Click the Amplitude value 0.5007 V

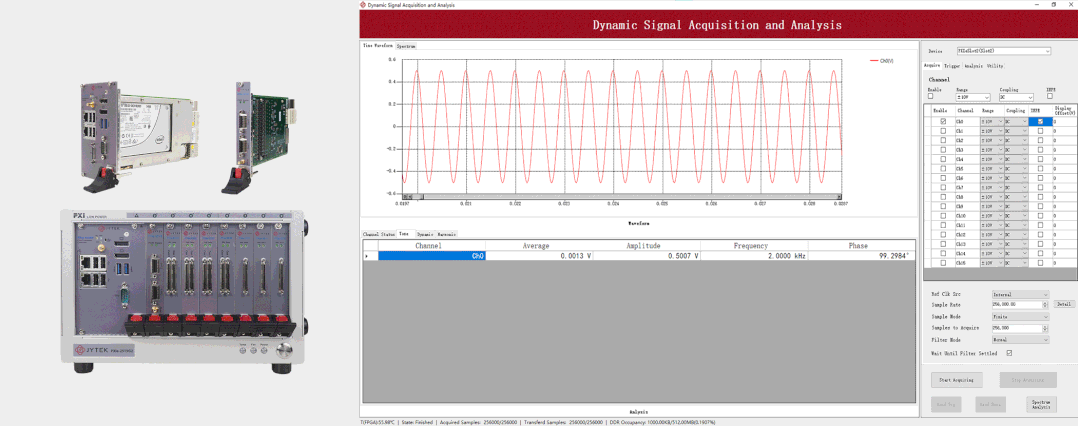[647, 256]
